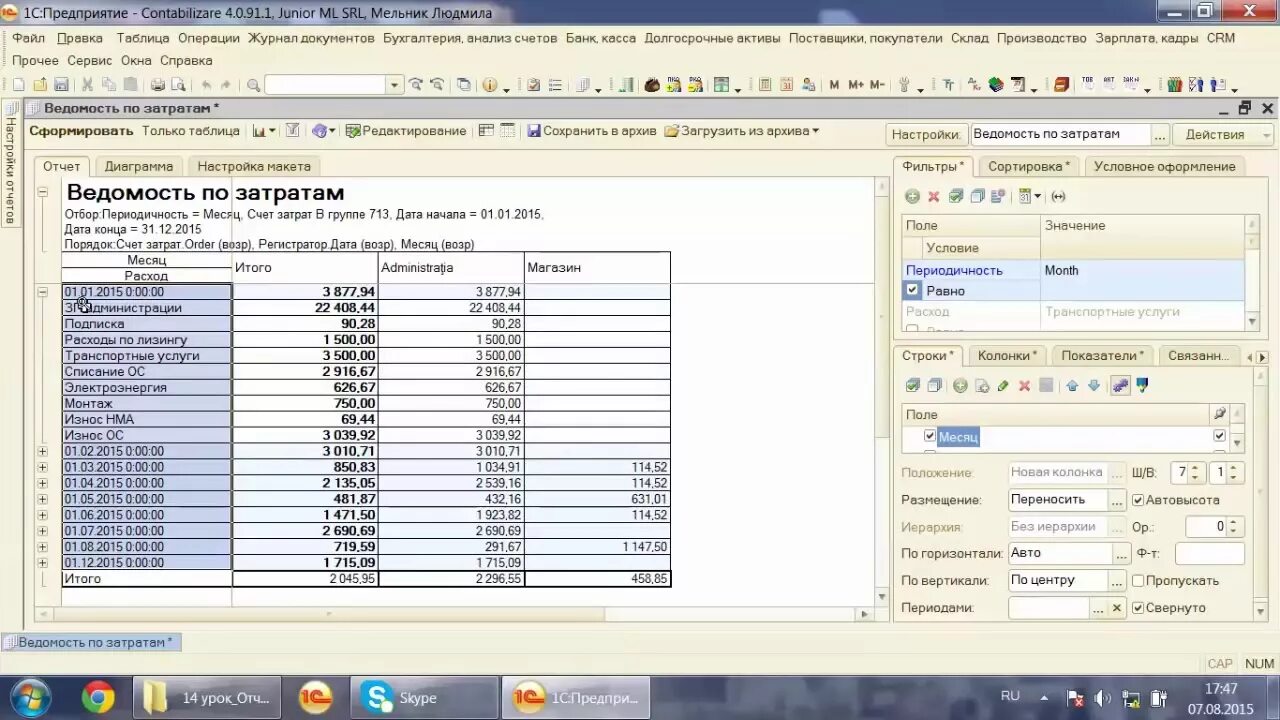Viewport: 1280px width, 720px height.
Task: Click the calculator icon in the main toolbar
Action: click(765, 85)
